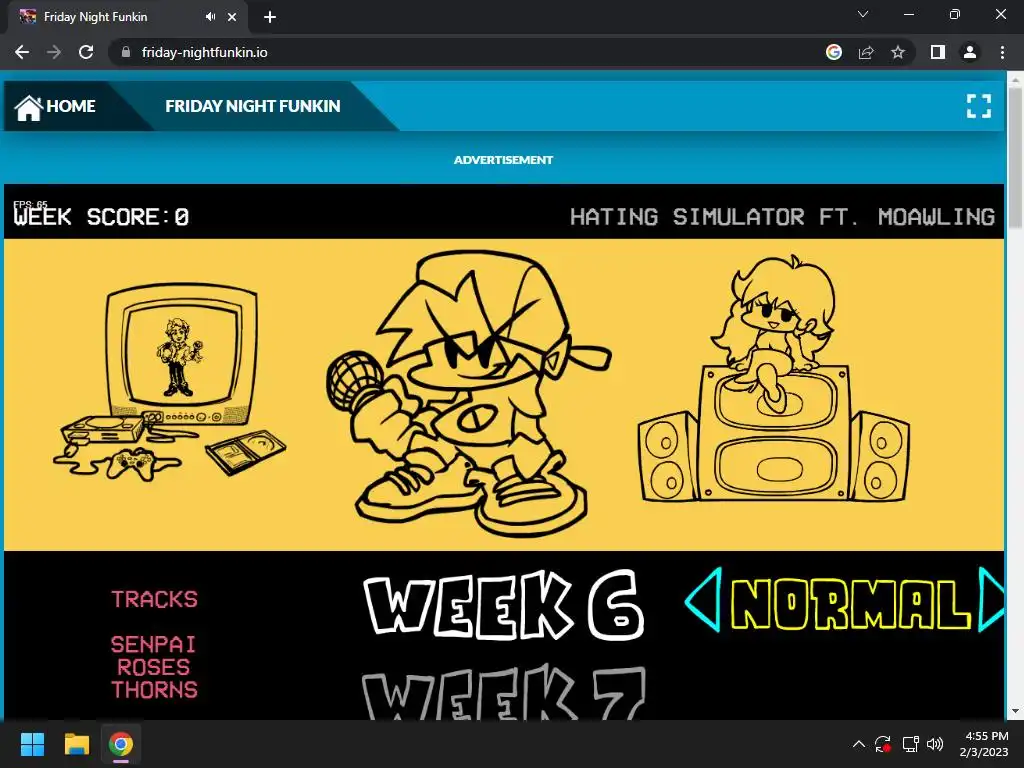Click the browser forward arrow
Screen dimensions: 1024x768
point(54,52)
